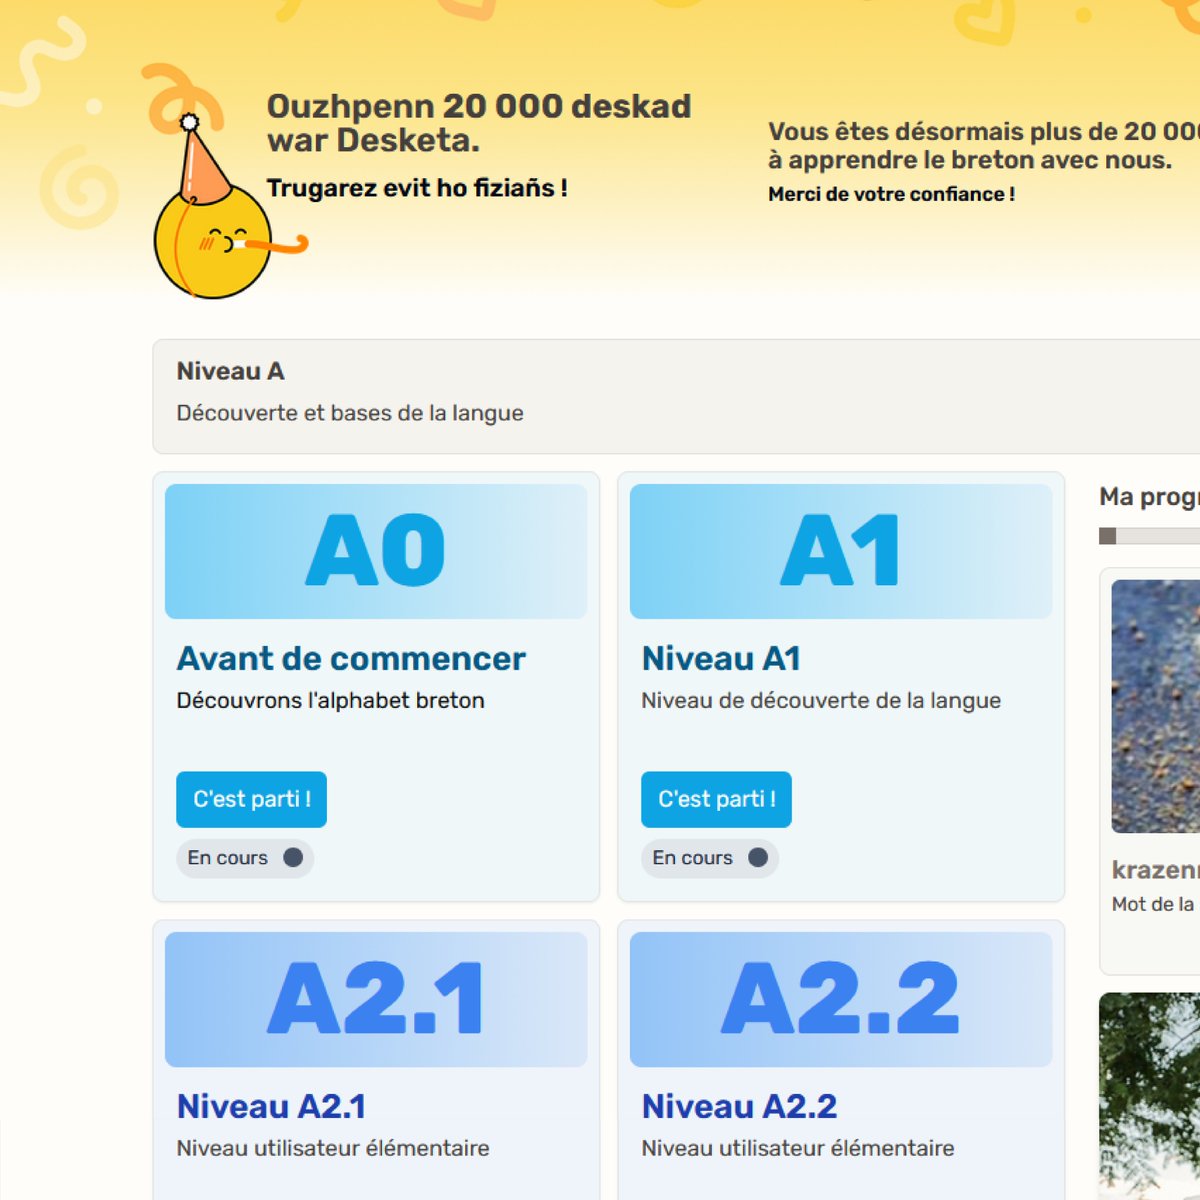Screen dimensions: 1200x1200
Task: Click the A0 level banner
Action: click(376, 551)
